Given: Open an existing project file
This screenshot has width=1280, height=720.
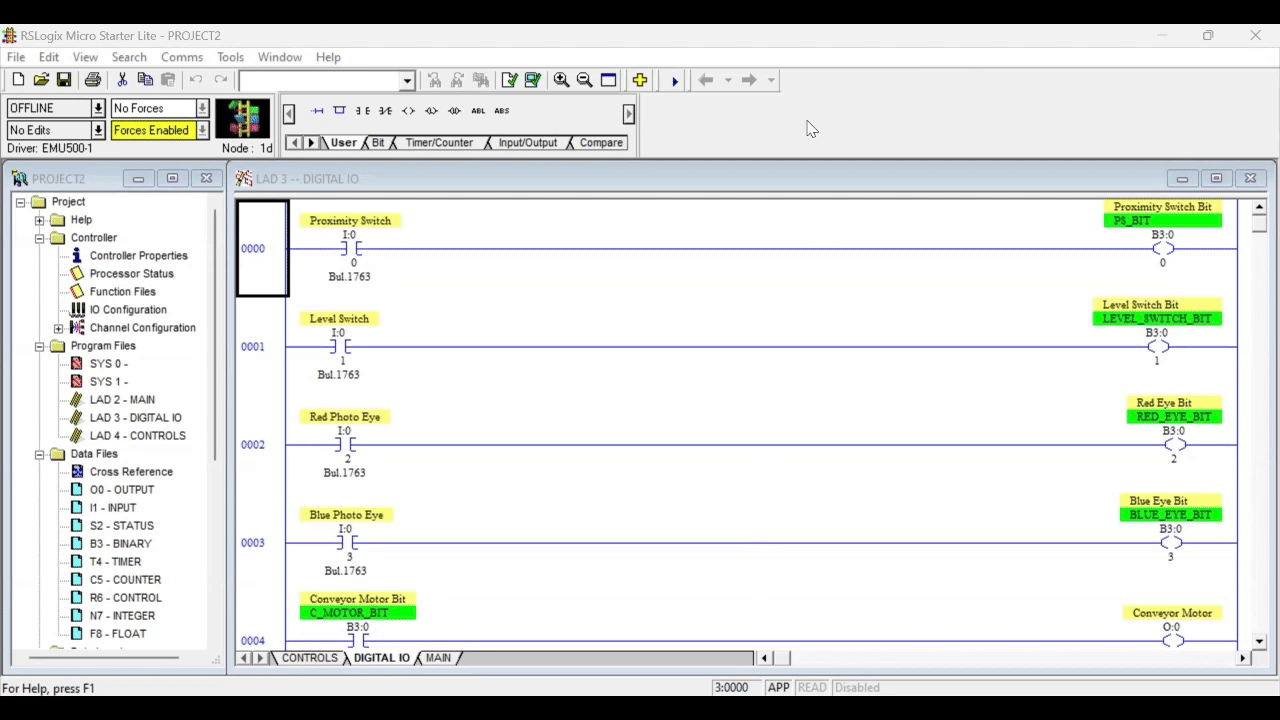Looking at the screenshot, I should [x=41, y=80].
